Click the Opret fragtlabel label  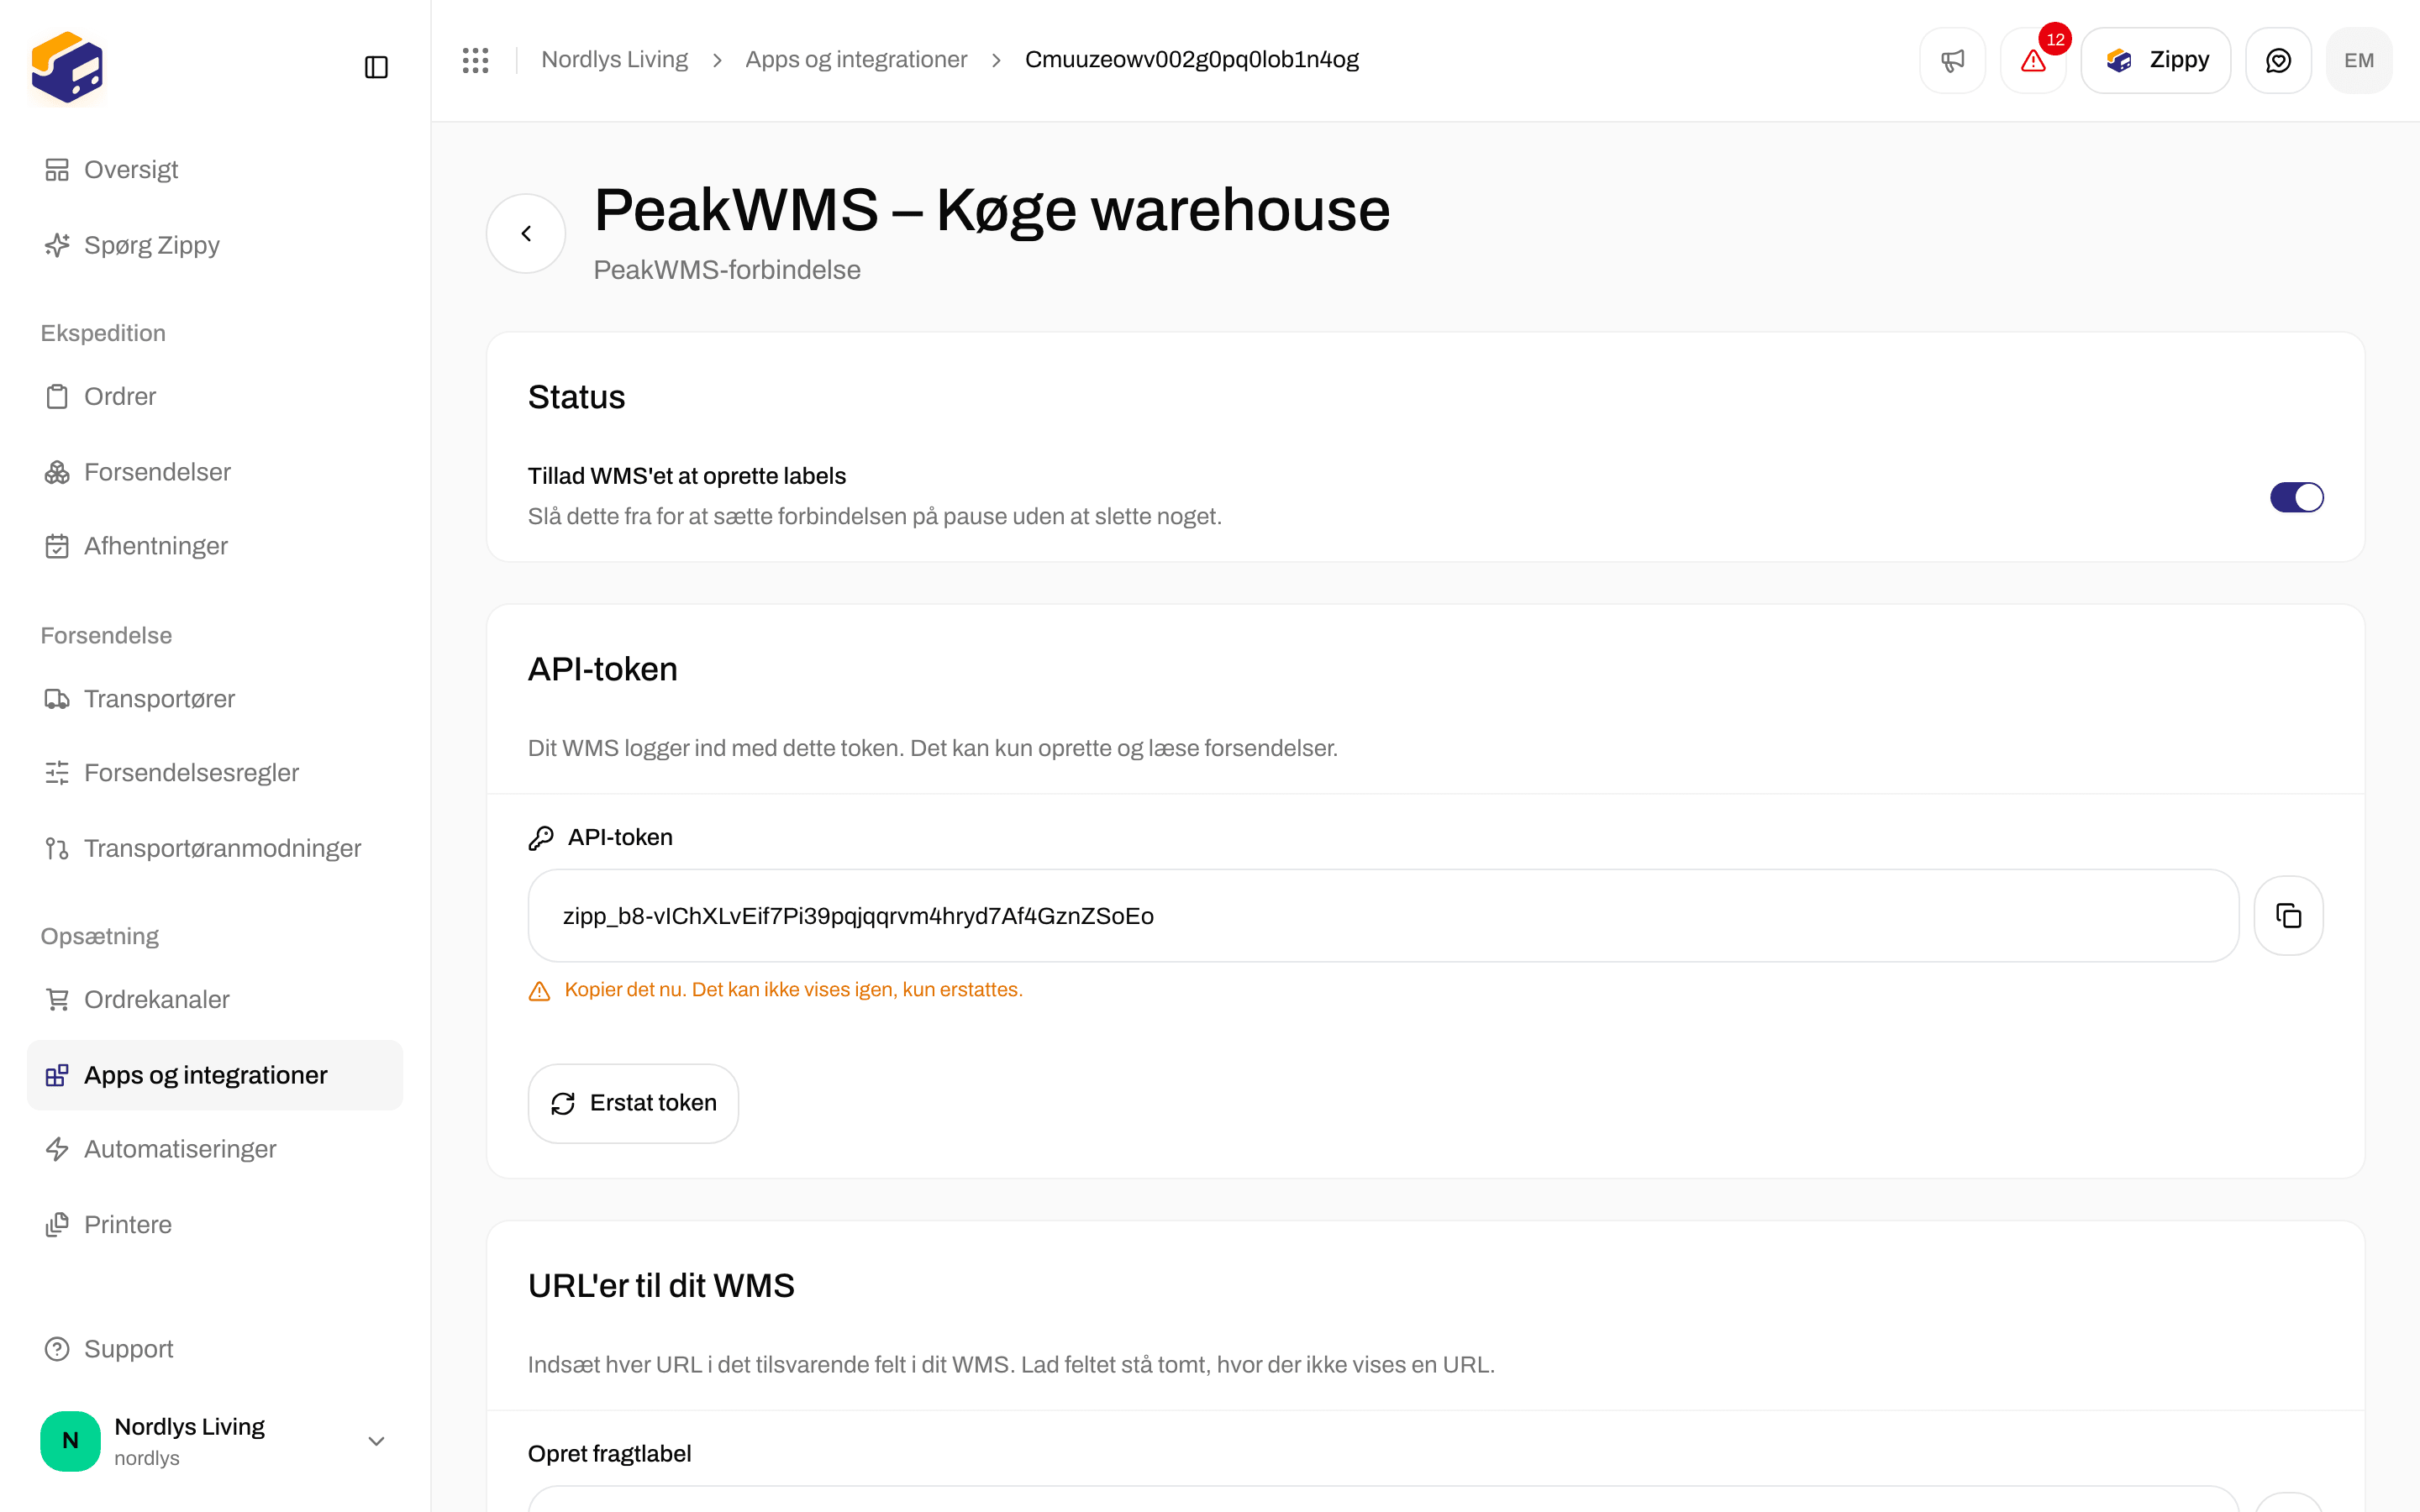[609, 1454]
